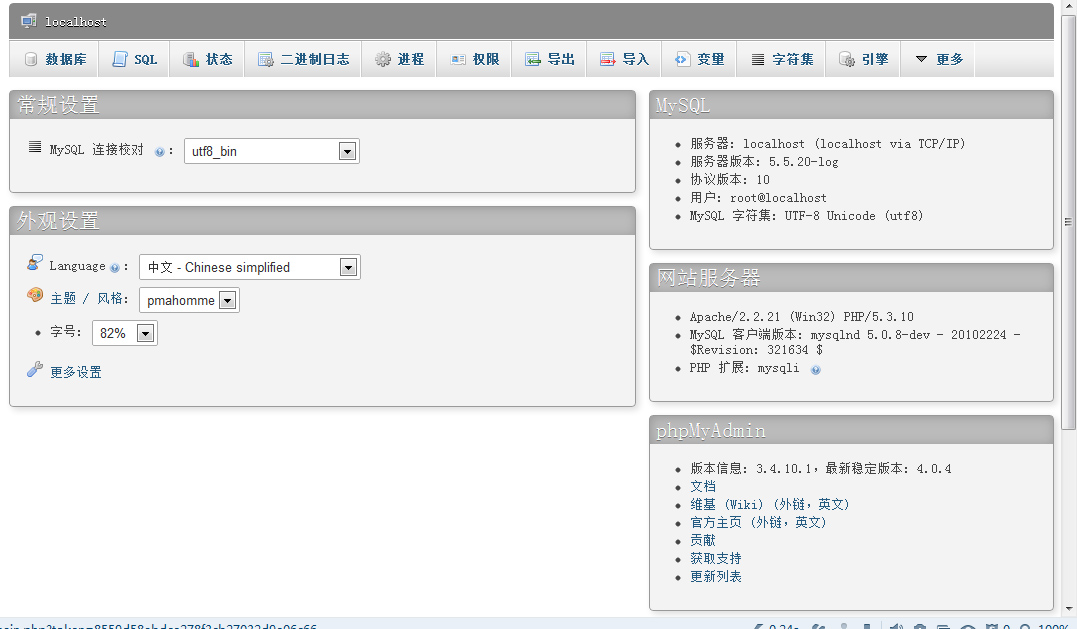This screenshot has width=1077, height=629.
Task: Click the collation list icon beside MySQL
Action: [x=35, y=148]
